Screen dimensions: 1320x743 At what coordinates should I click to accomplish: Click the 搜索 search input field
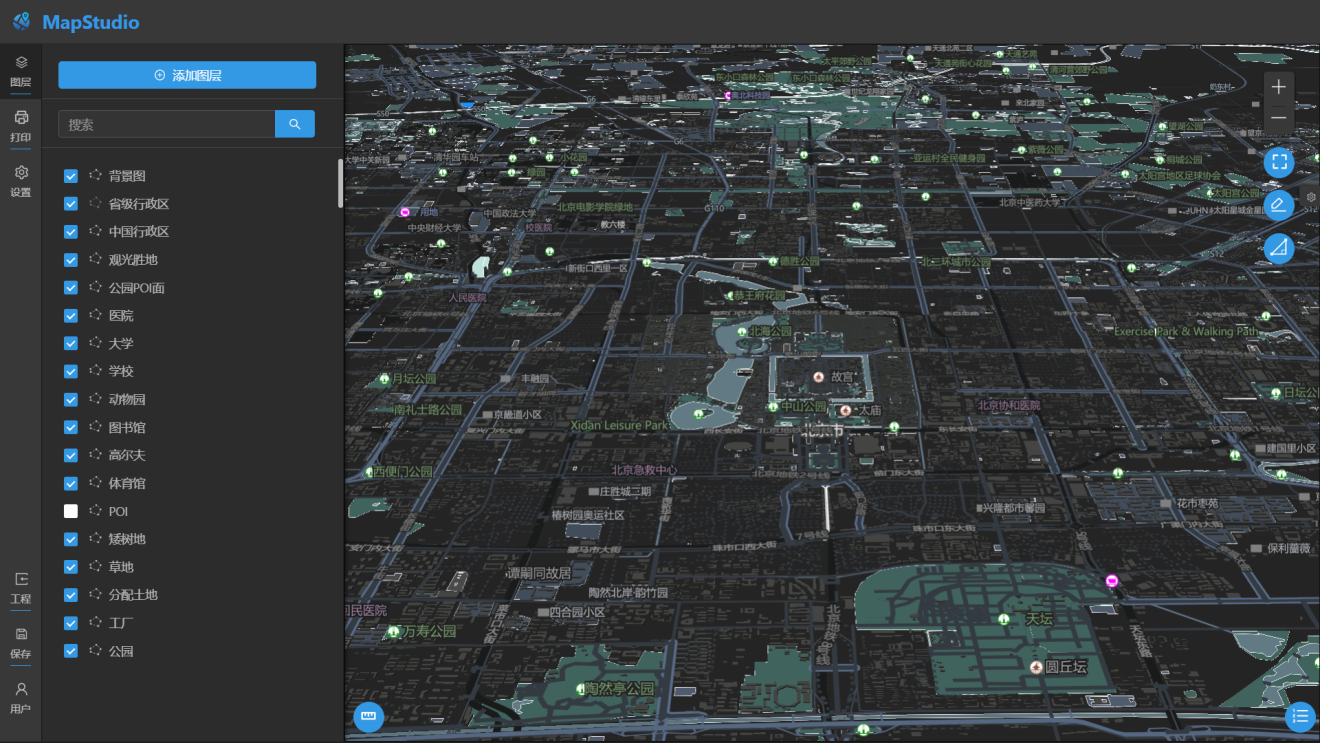[166, 124]
